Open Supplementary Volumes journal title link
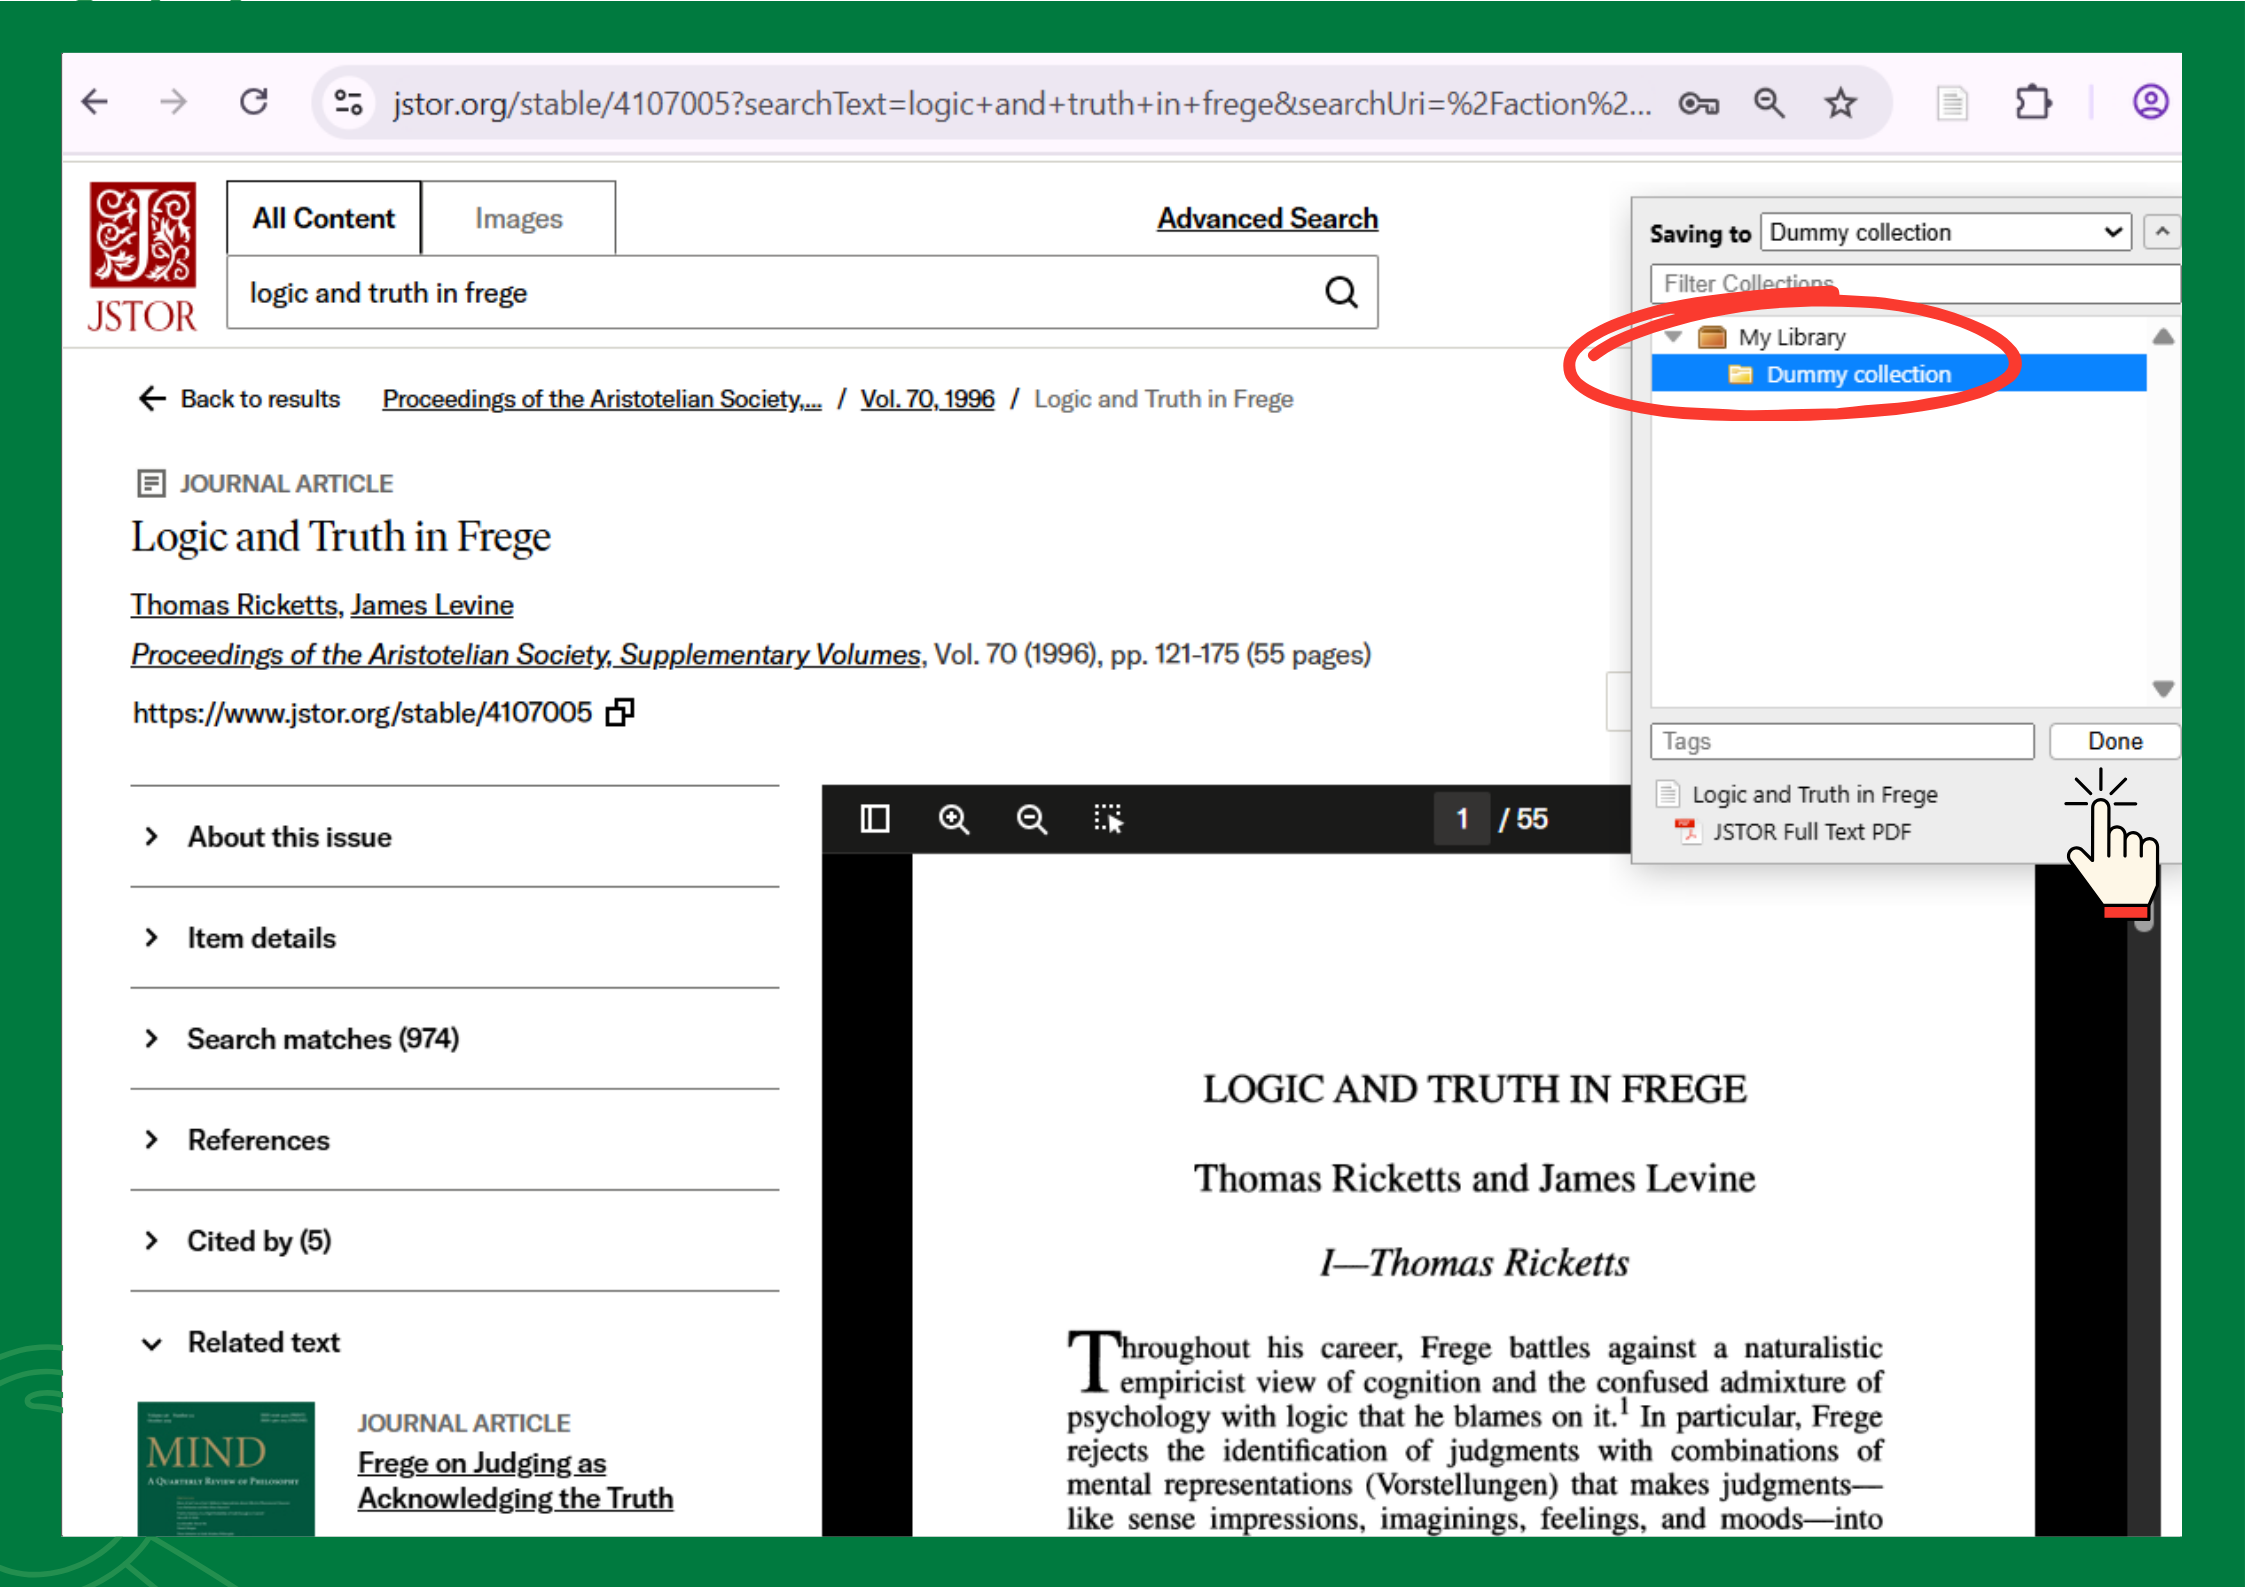The height and width of the screenshot is (1587, 2245). (x=526, y=654)
